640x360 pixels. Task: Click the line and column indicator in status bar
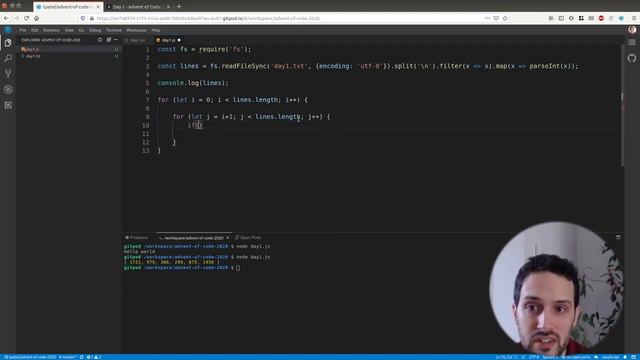pyautogui.click(x=507, y=357)
